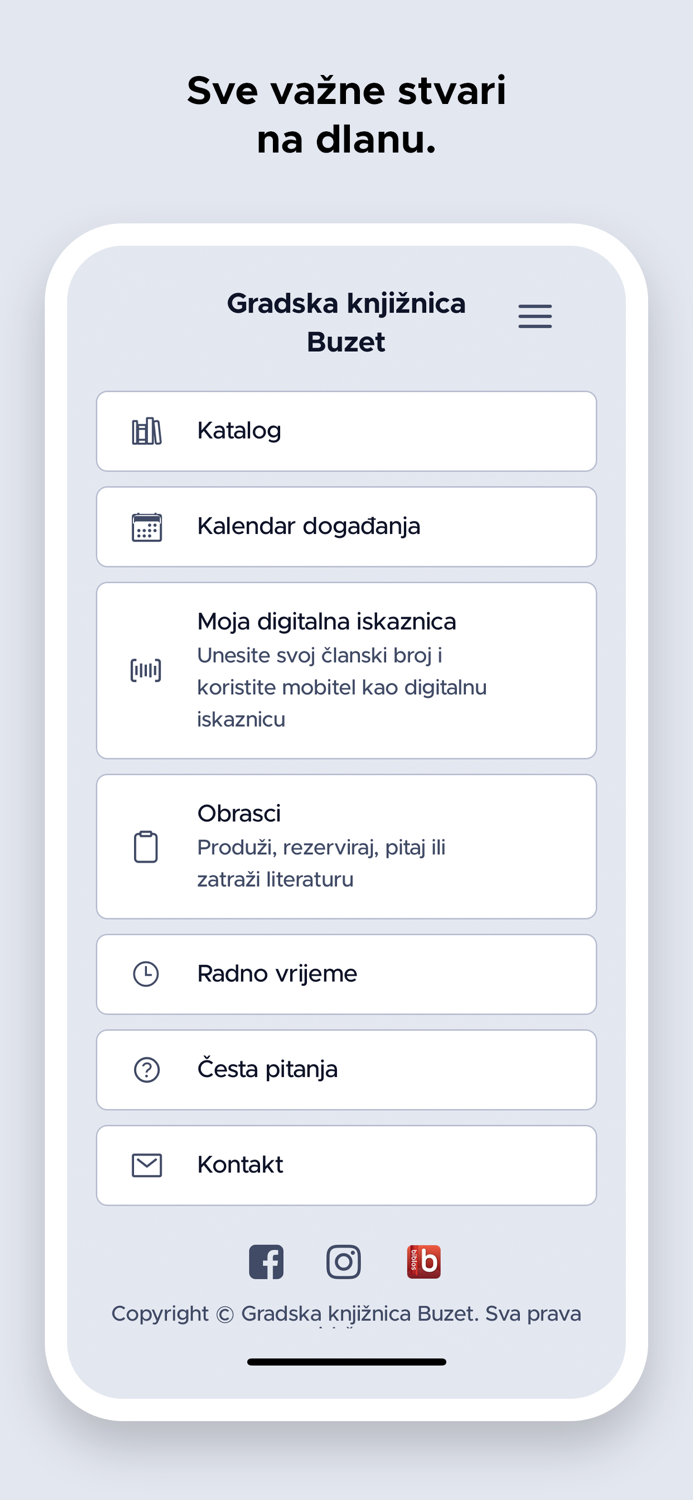The width and height of the screenshot is (693, 1500).
Task: Tap the copyright notice text
Action: point(346,1314)
